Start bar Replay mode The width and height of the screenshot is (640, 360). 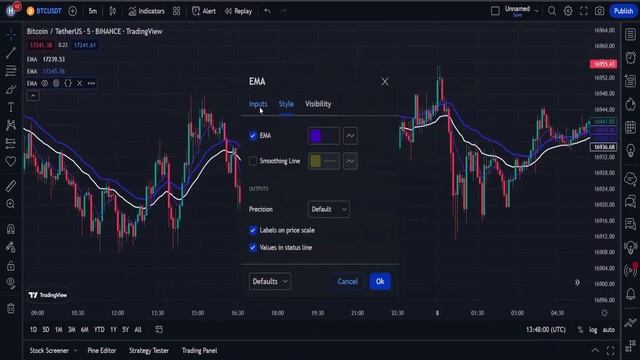238,11
